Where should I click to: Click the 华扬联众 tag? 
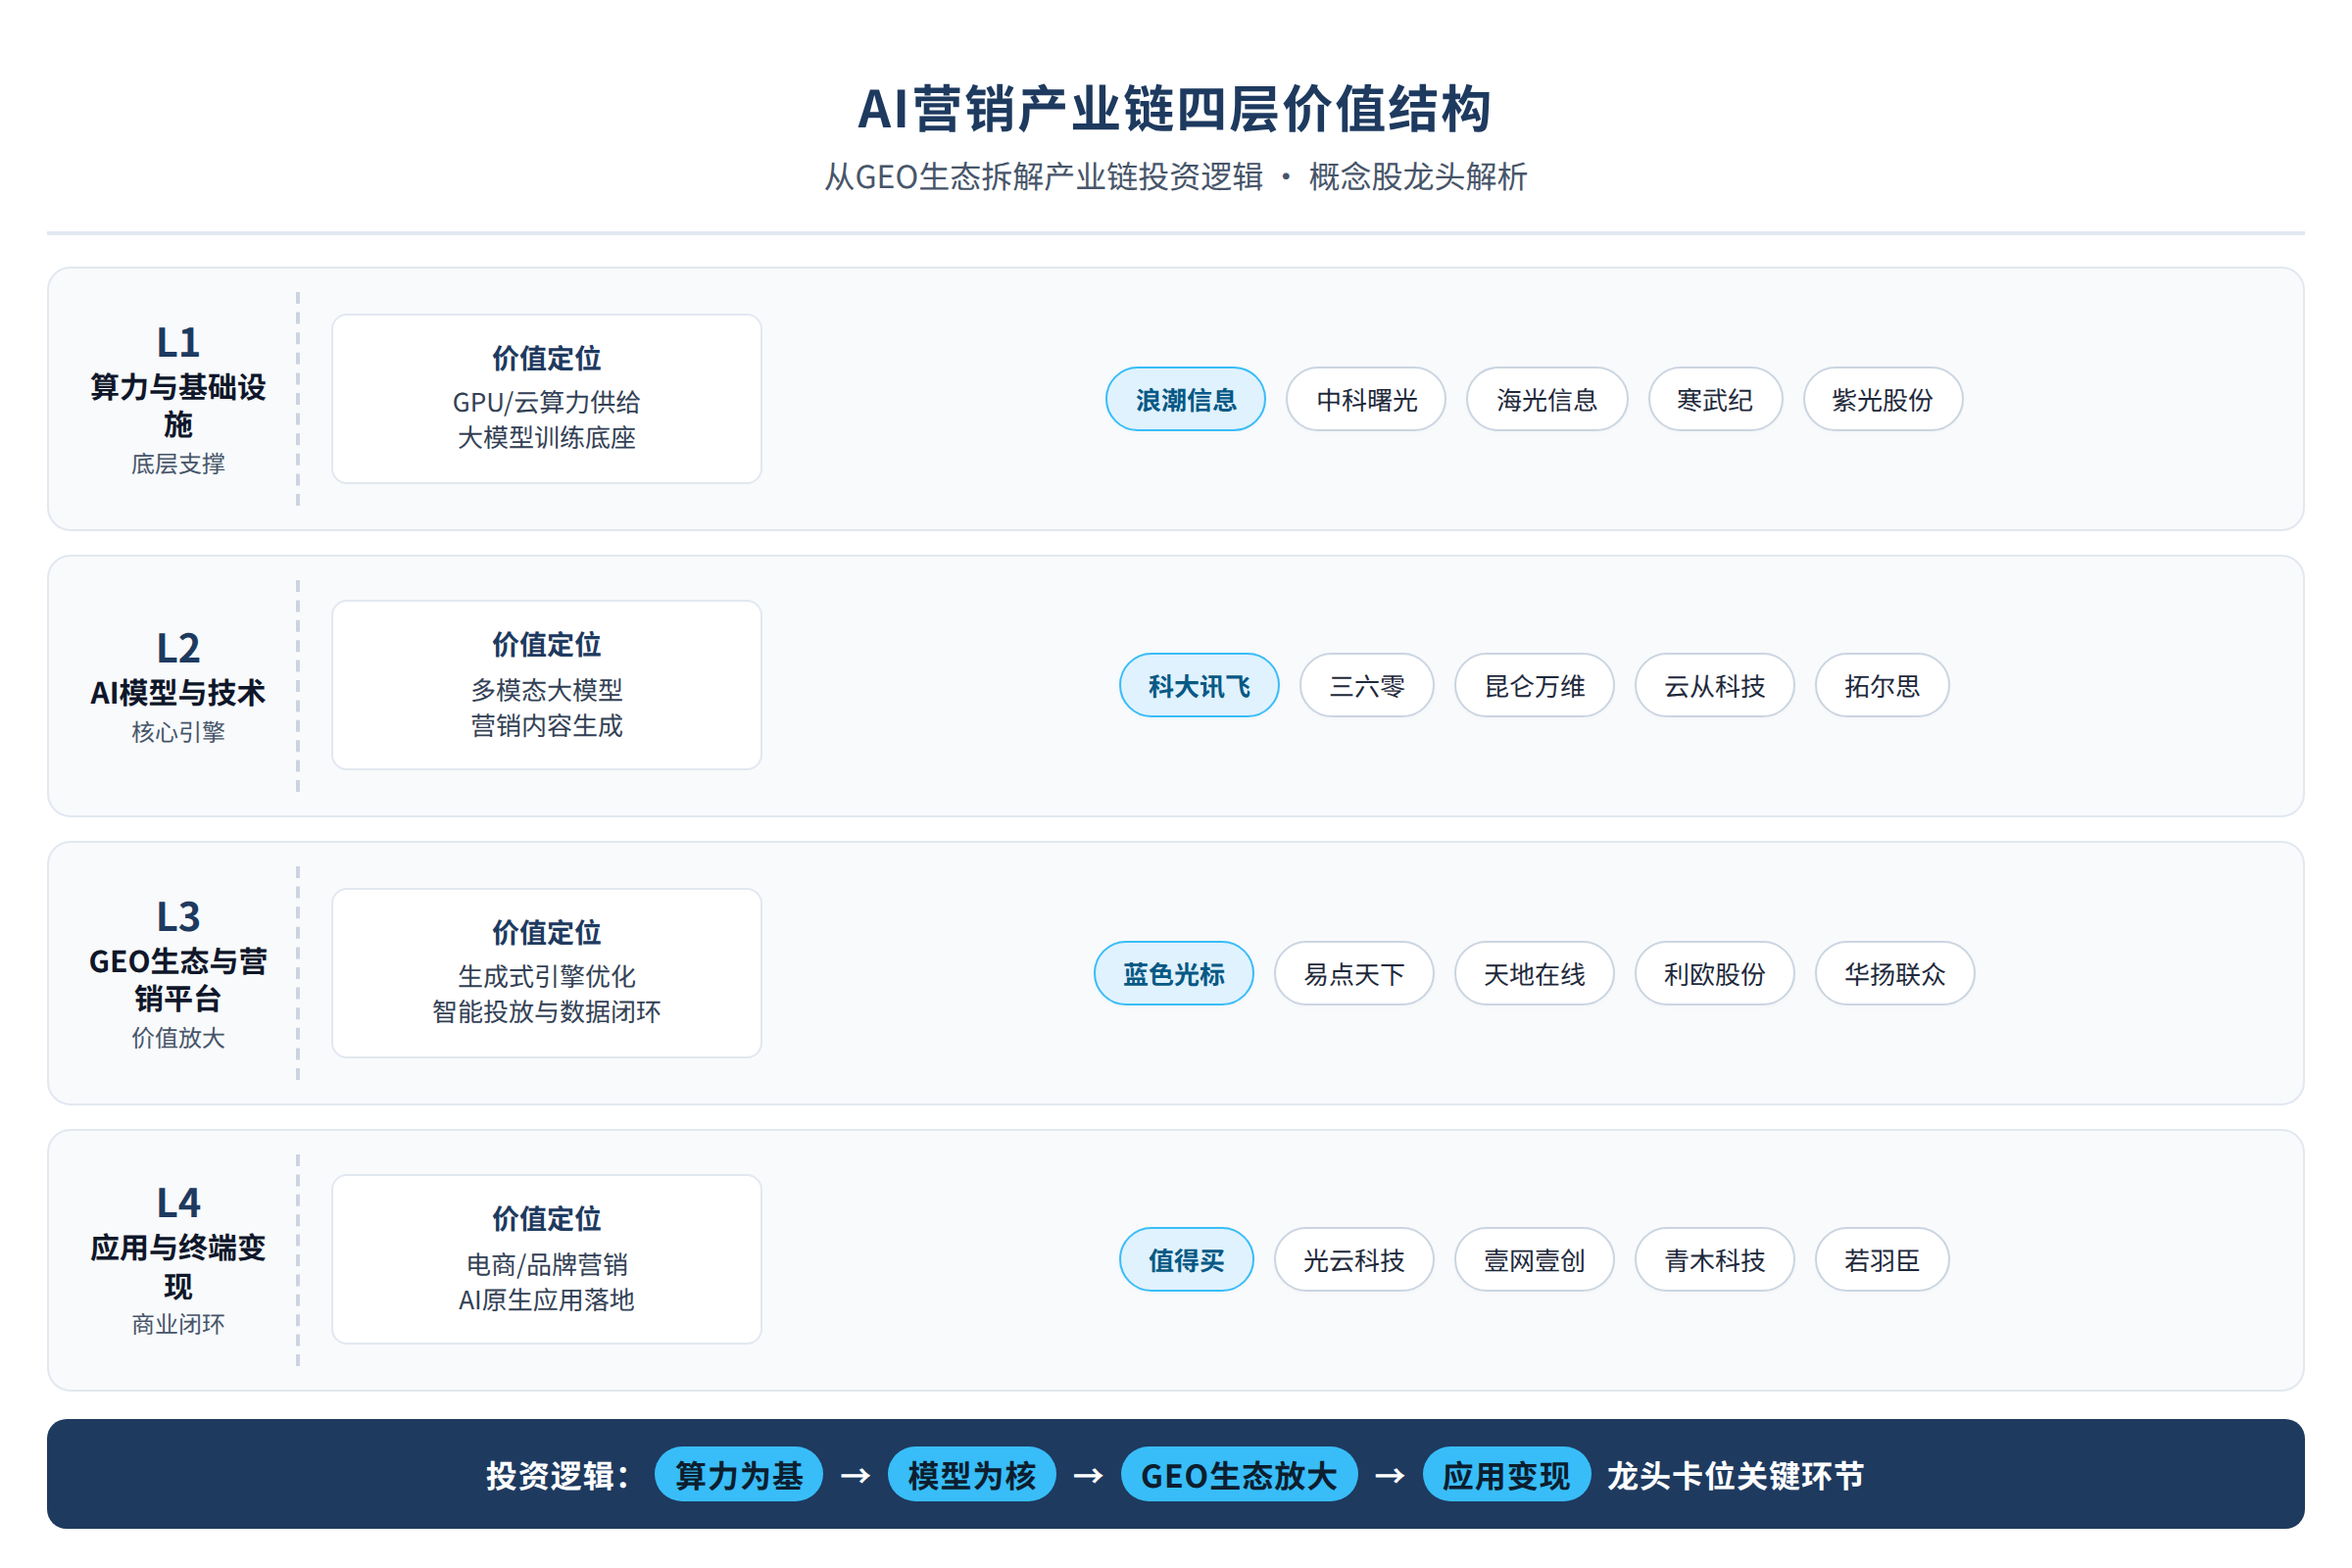point(1895,973)
